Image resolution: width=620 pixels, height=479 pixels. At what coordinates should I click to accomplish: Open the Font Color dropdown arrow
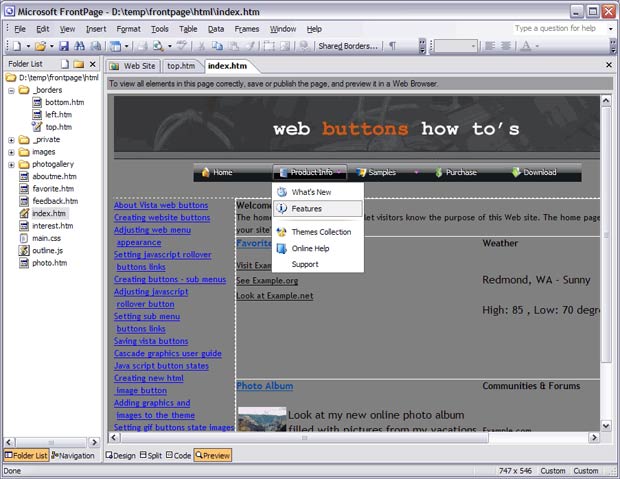point(537,46)
